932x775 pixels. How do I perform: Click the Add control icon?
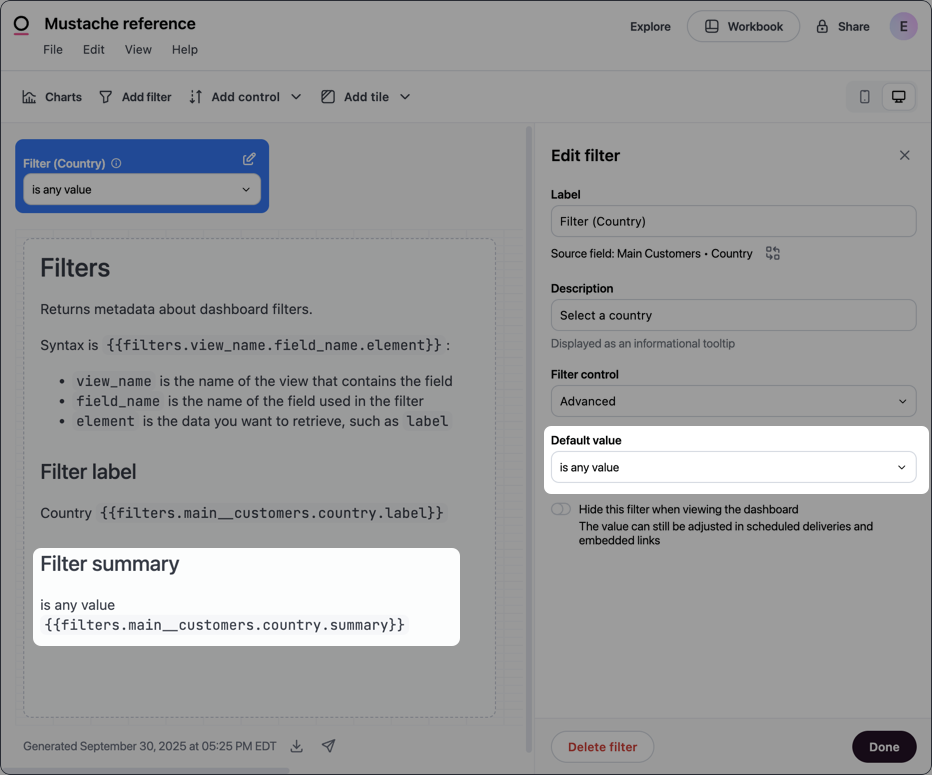[196, 96]
